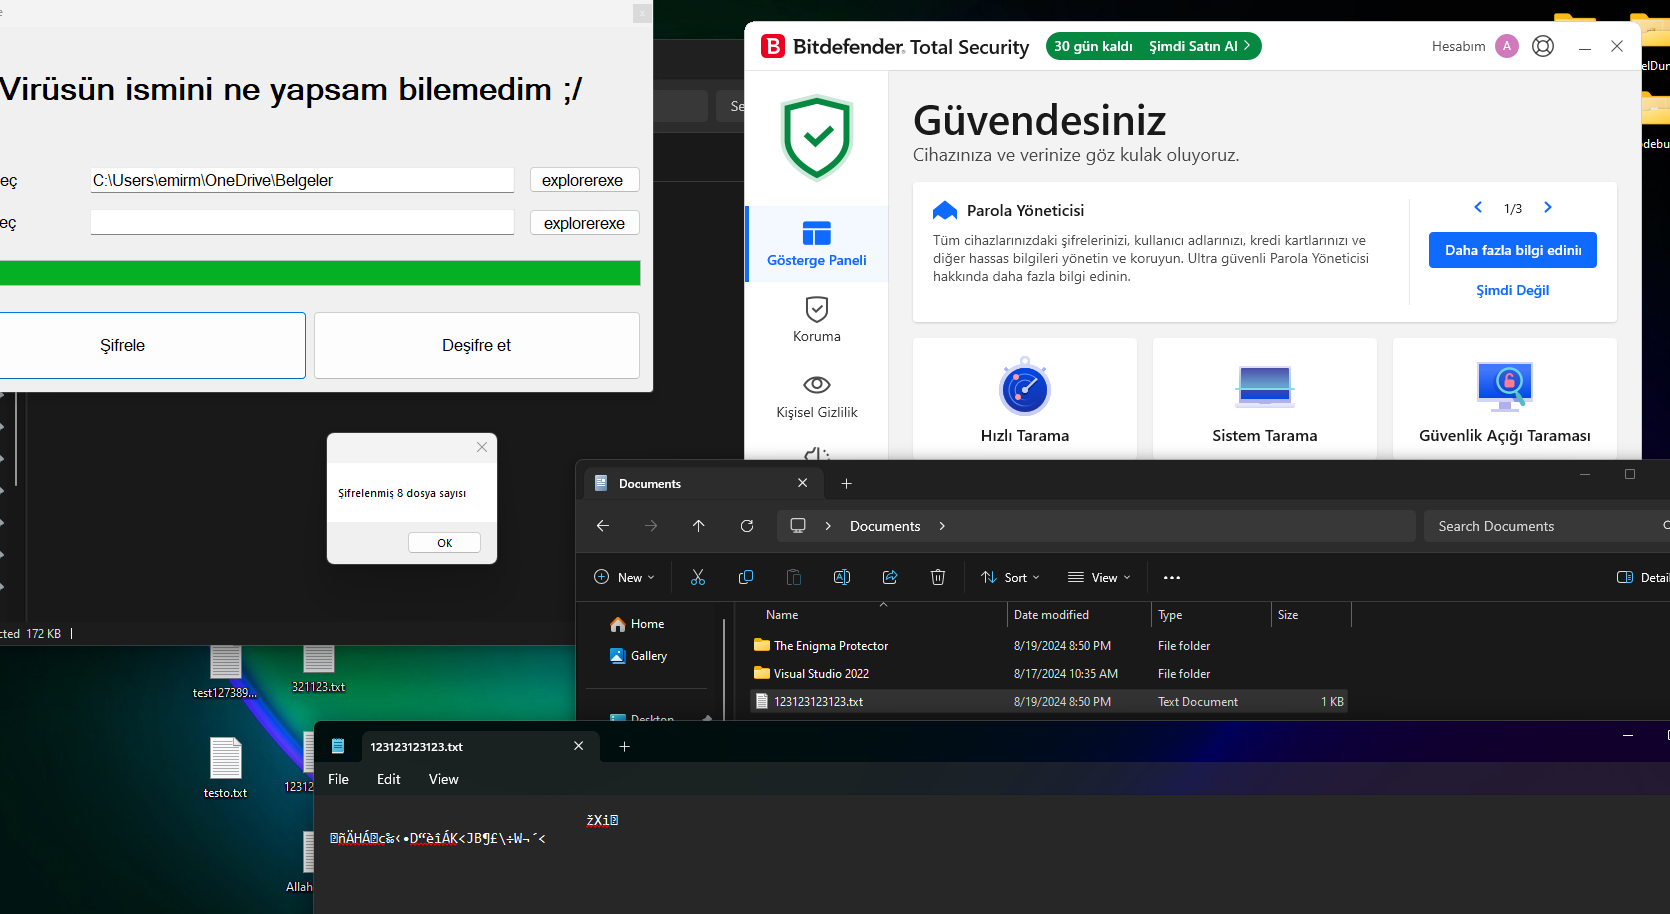
Task: Show next Bitdefender recommendation card
Action: (x=1548, y=207)
